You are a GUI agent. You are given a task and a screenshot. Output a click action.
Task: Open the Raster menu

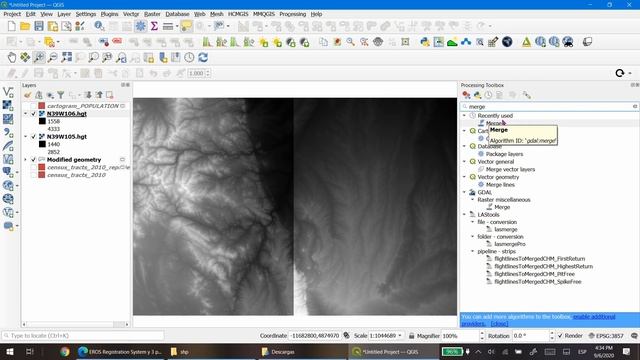pos(152,14)
